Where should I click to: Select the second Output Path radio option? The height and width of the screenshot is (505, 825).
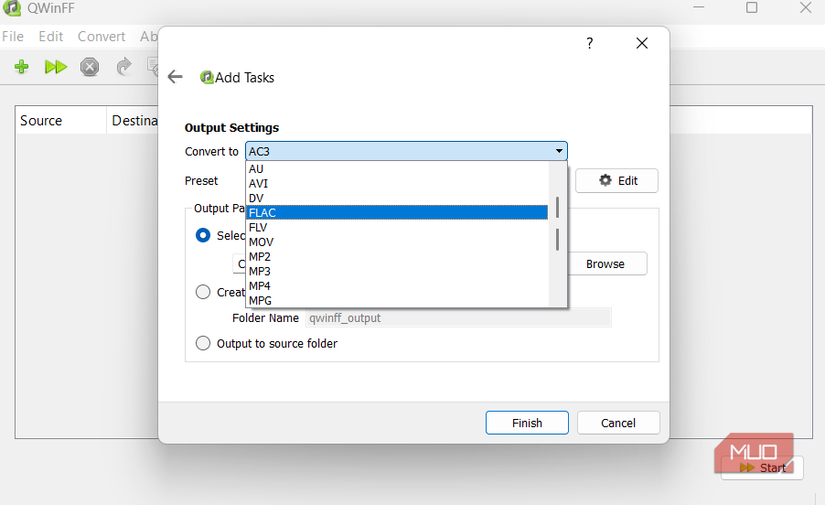pos(204,292)
